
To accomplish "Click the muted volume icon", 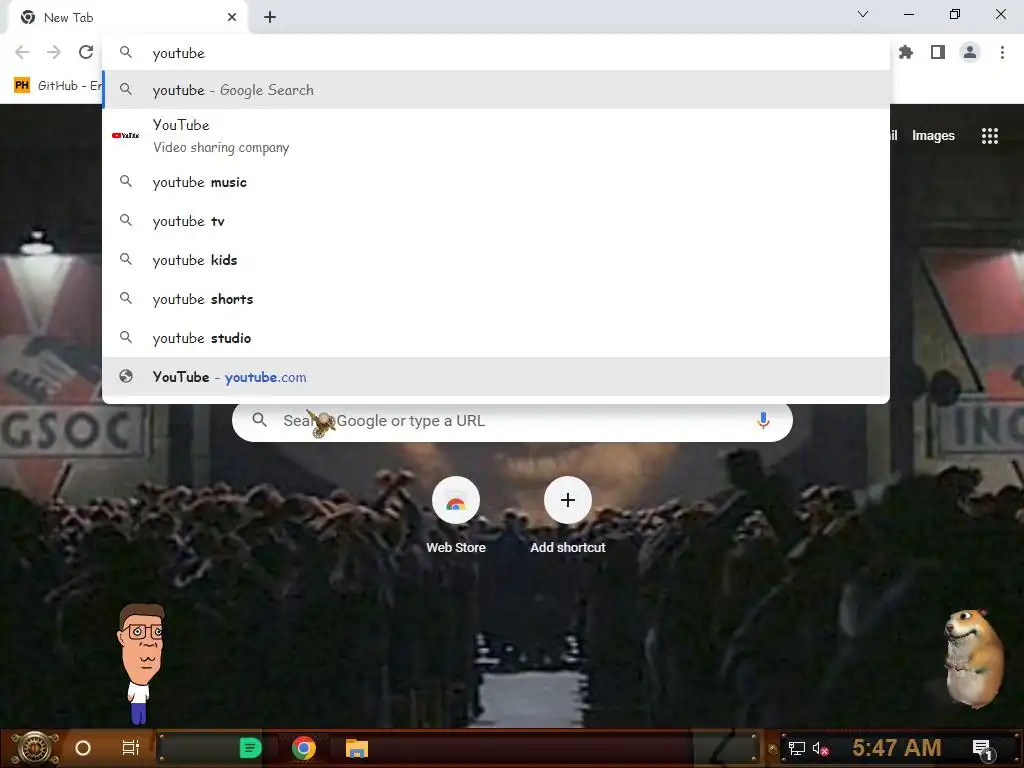I will [x=820, y=748].
